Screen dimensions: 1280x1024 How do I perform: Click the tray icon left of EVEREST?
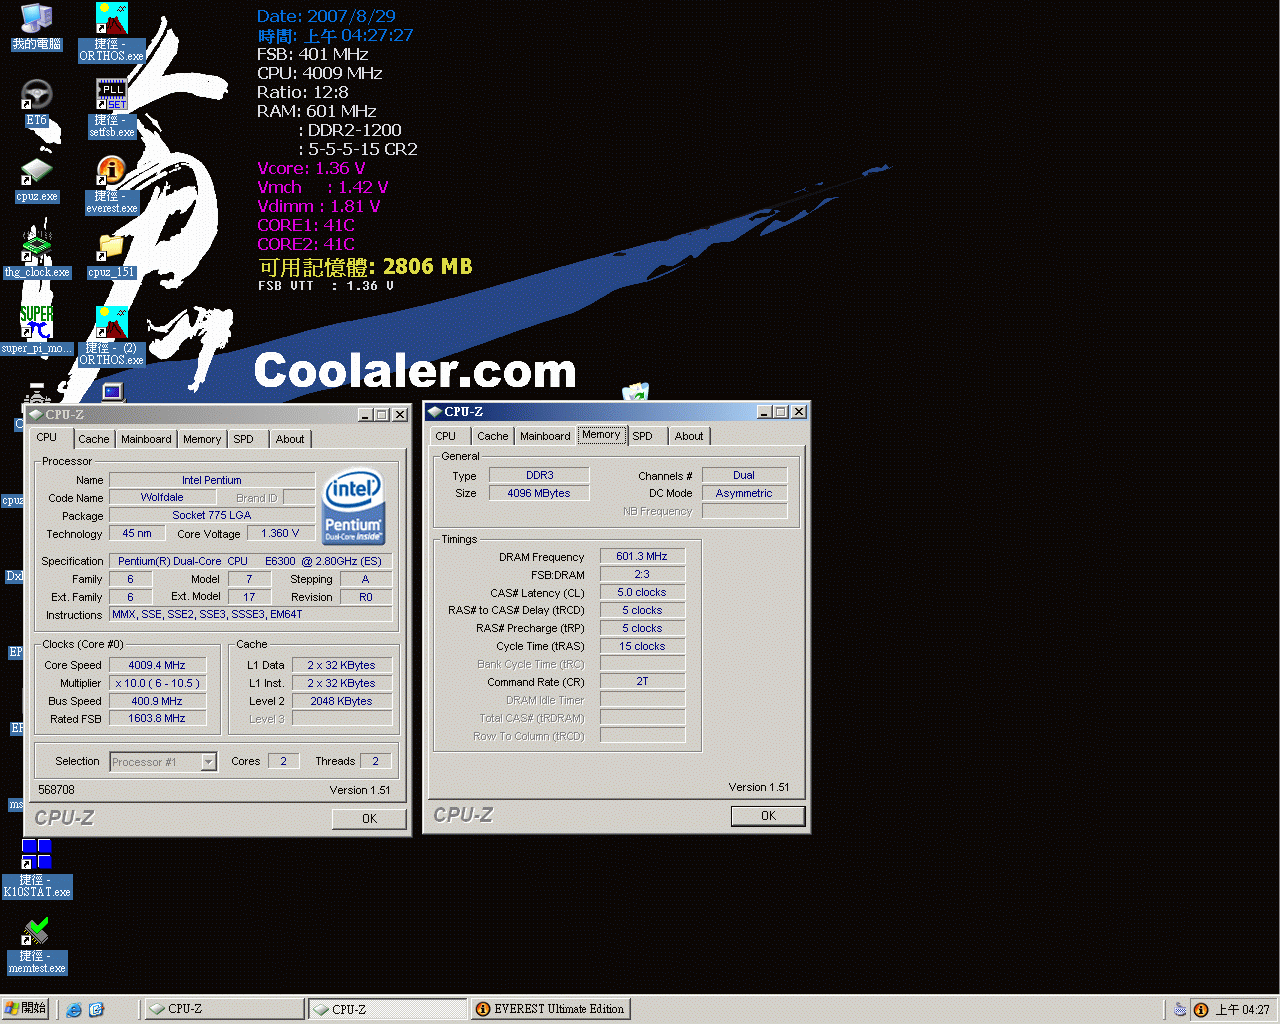tap(1180, 1010)
